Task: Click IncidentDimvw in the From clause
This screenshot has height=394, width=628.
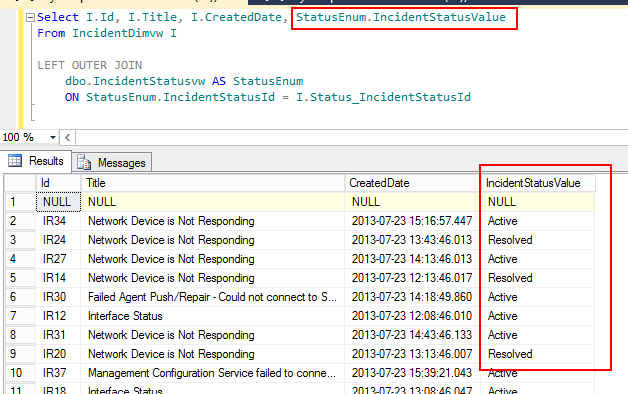Action: tap(118, 33)
